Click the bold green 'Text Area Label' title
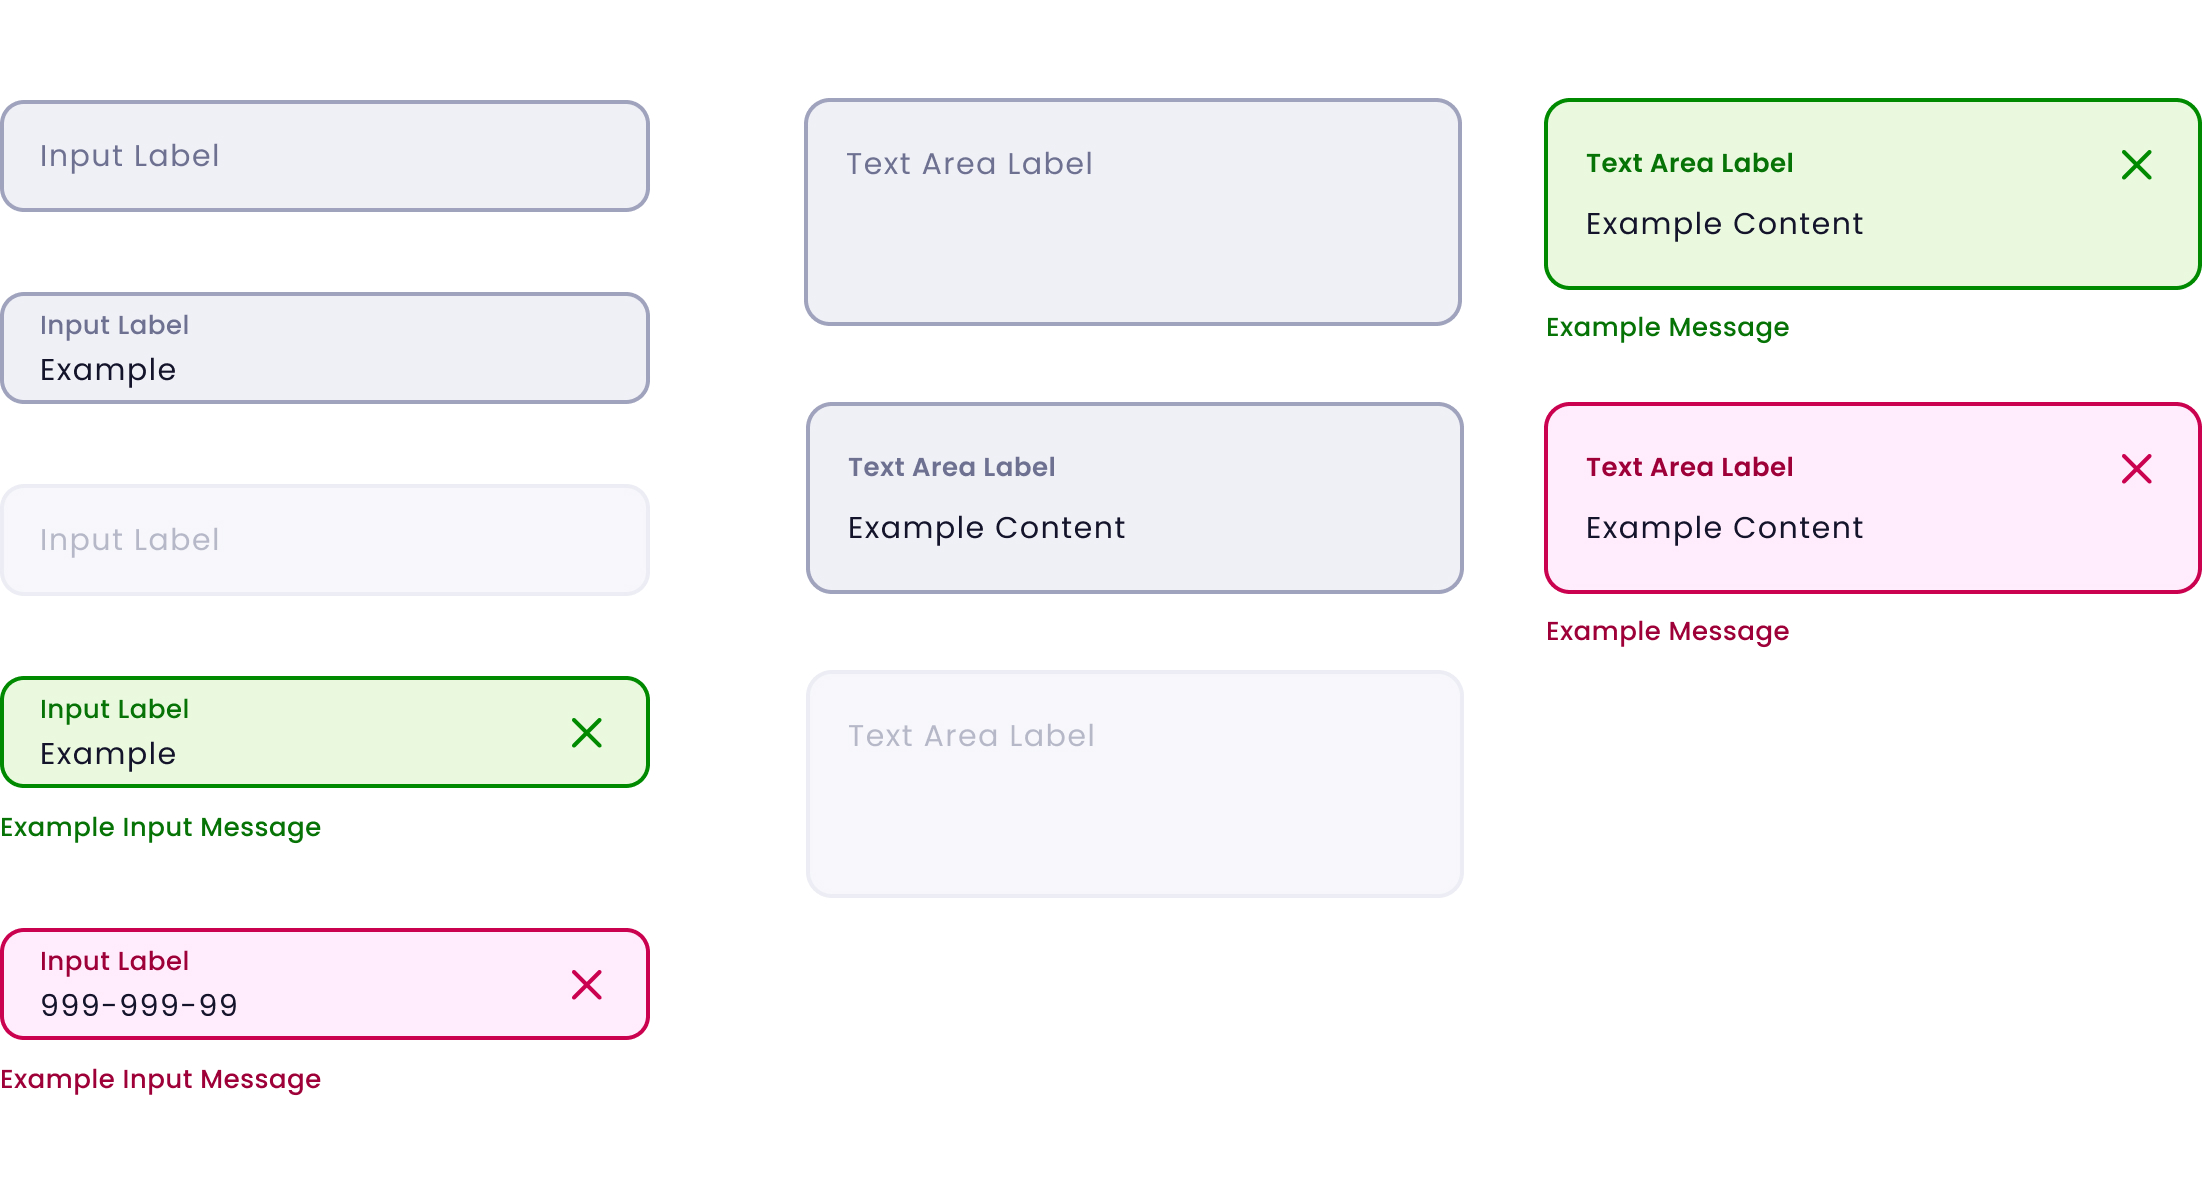2202x1200 pixels. [x=1689, y=163]
